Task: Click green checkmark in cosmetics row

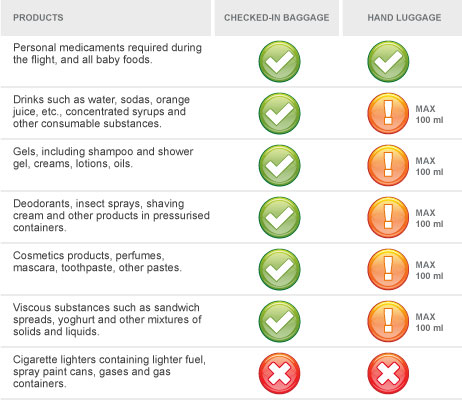Action: coord(279,269)
